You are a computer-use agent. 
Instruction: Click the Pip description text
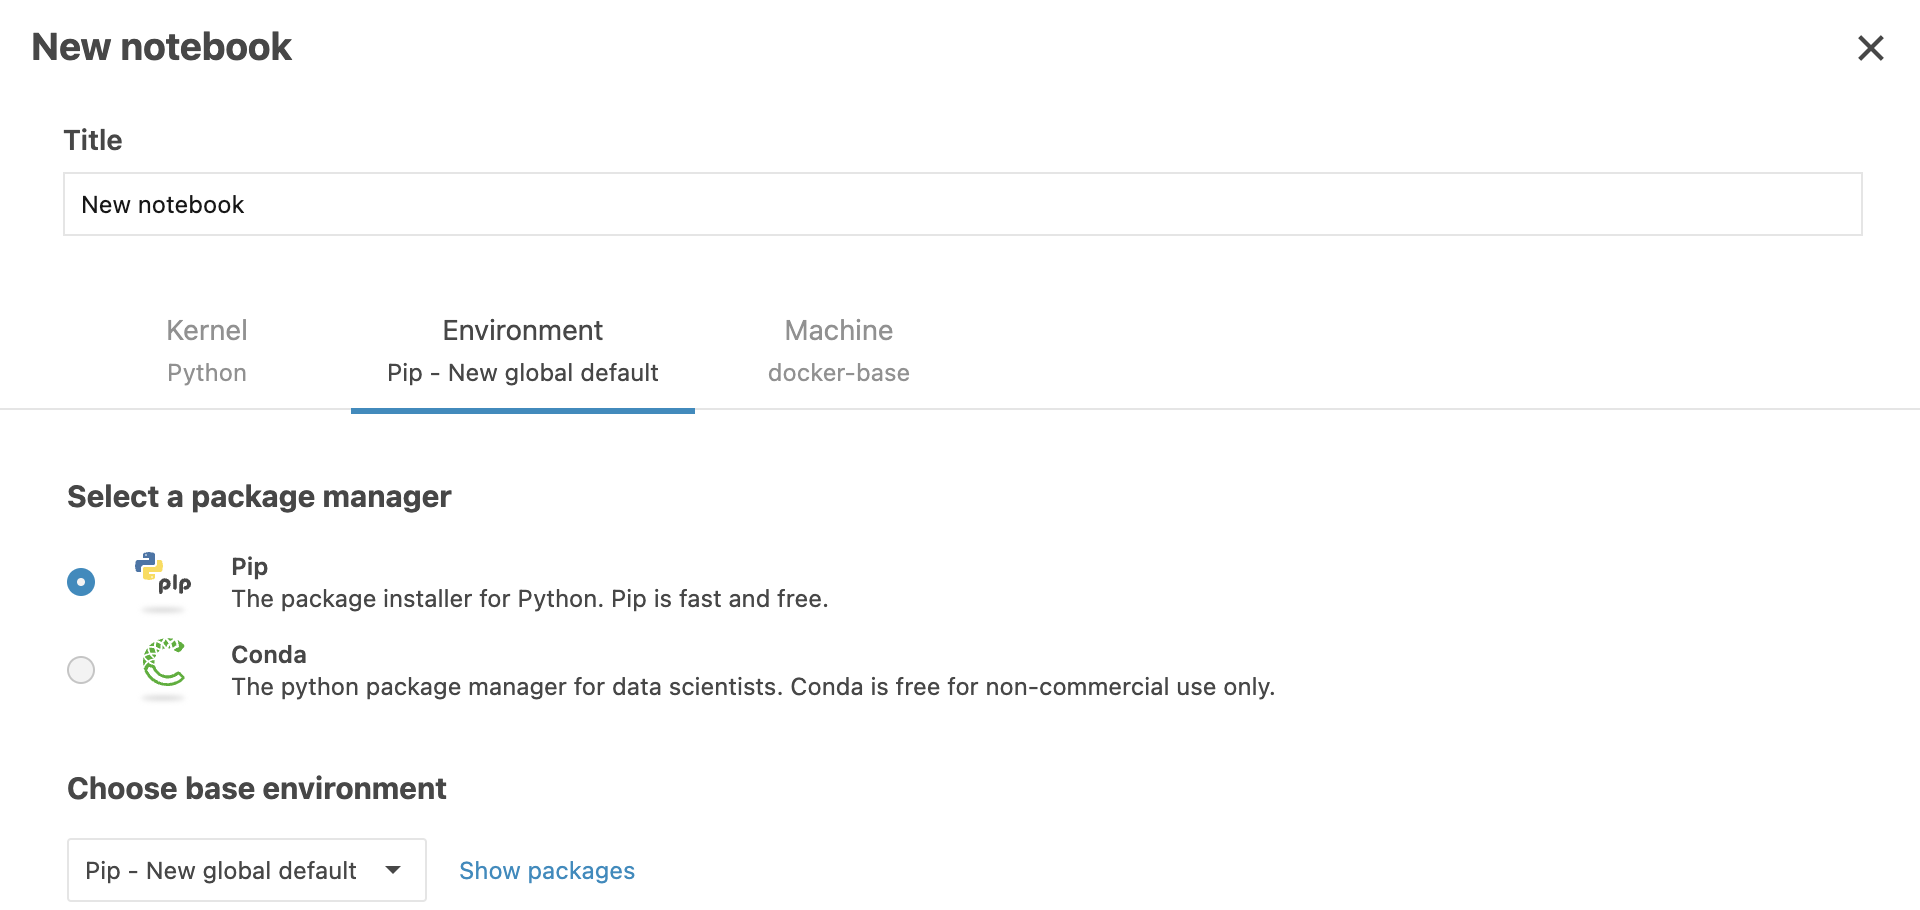point(530,599)
